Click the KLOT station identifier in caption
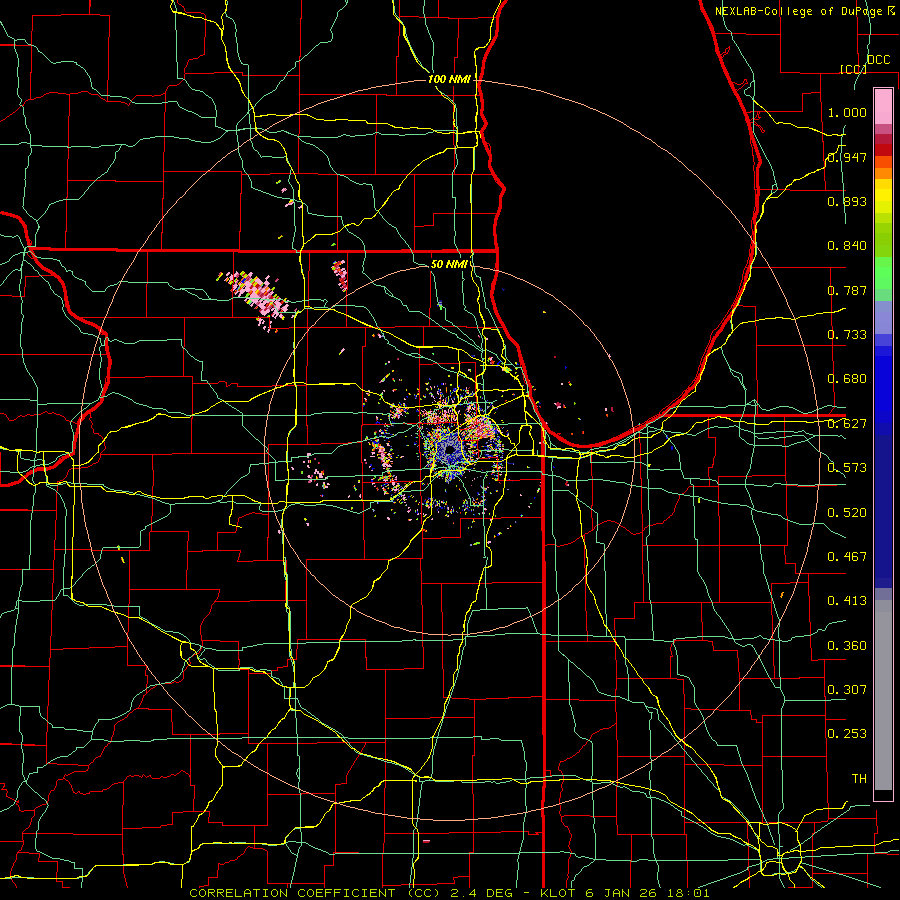900x900 pixels. pyautogui.click(x=558, y=893)
